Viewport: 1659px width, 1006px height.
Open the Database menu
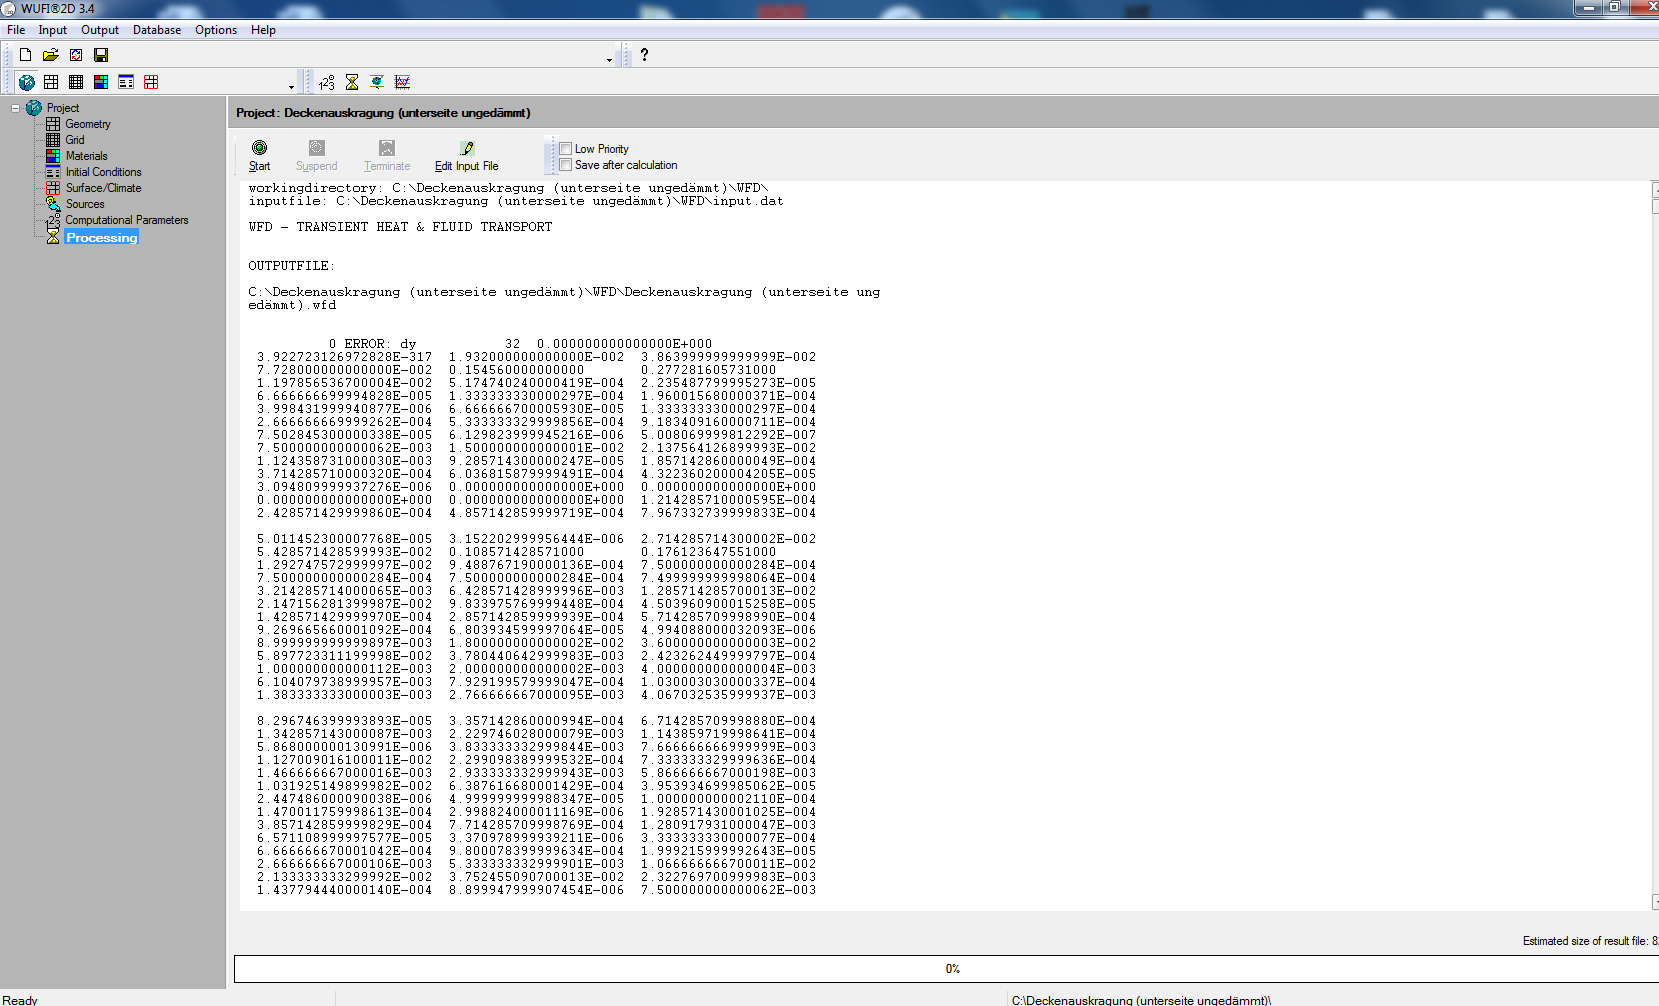pos(157,30)
